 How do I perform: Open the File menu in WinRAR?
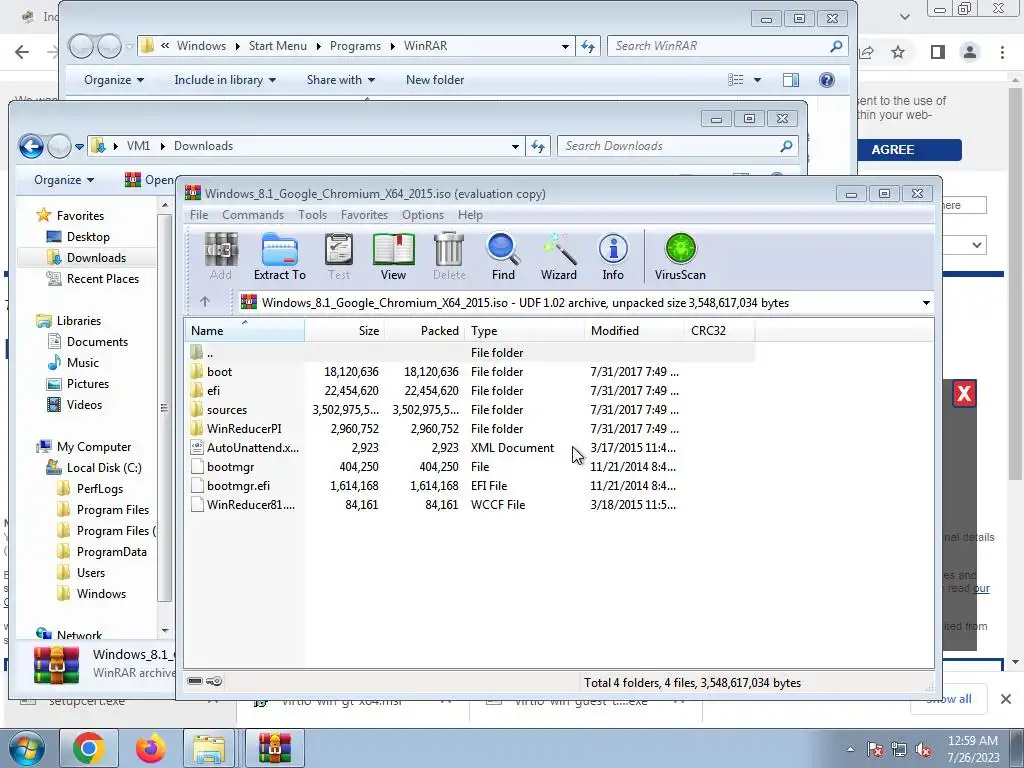click(x=199, y=215)
